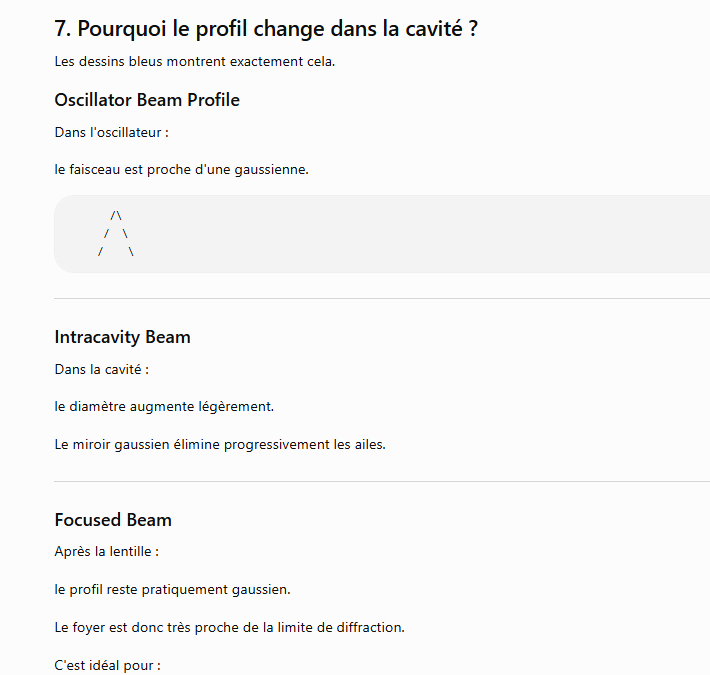This screenshot has height=675, width=710.
Task: Click the horizontal divider above 'Focused Beam'
Action: pyautogui.click(x=382, y=482)
